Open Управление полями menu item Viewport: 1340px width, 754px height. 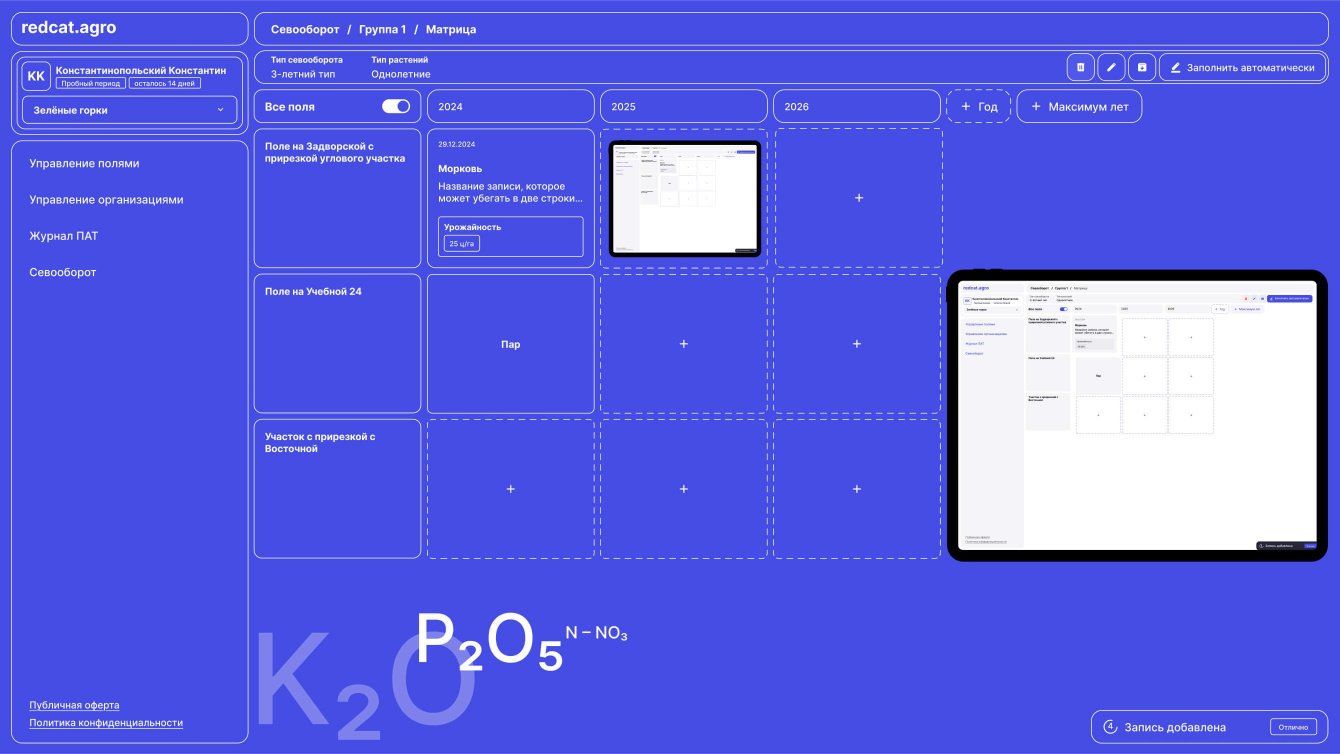[x=85, y=163]
